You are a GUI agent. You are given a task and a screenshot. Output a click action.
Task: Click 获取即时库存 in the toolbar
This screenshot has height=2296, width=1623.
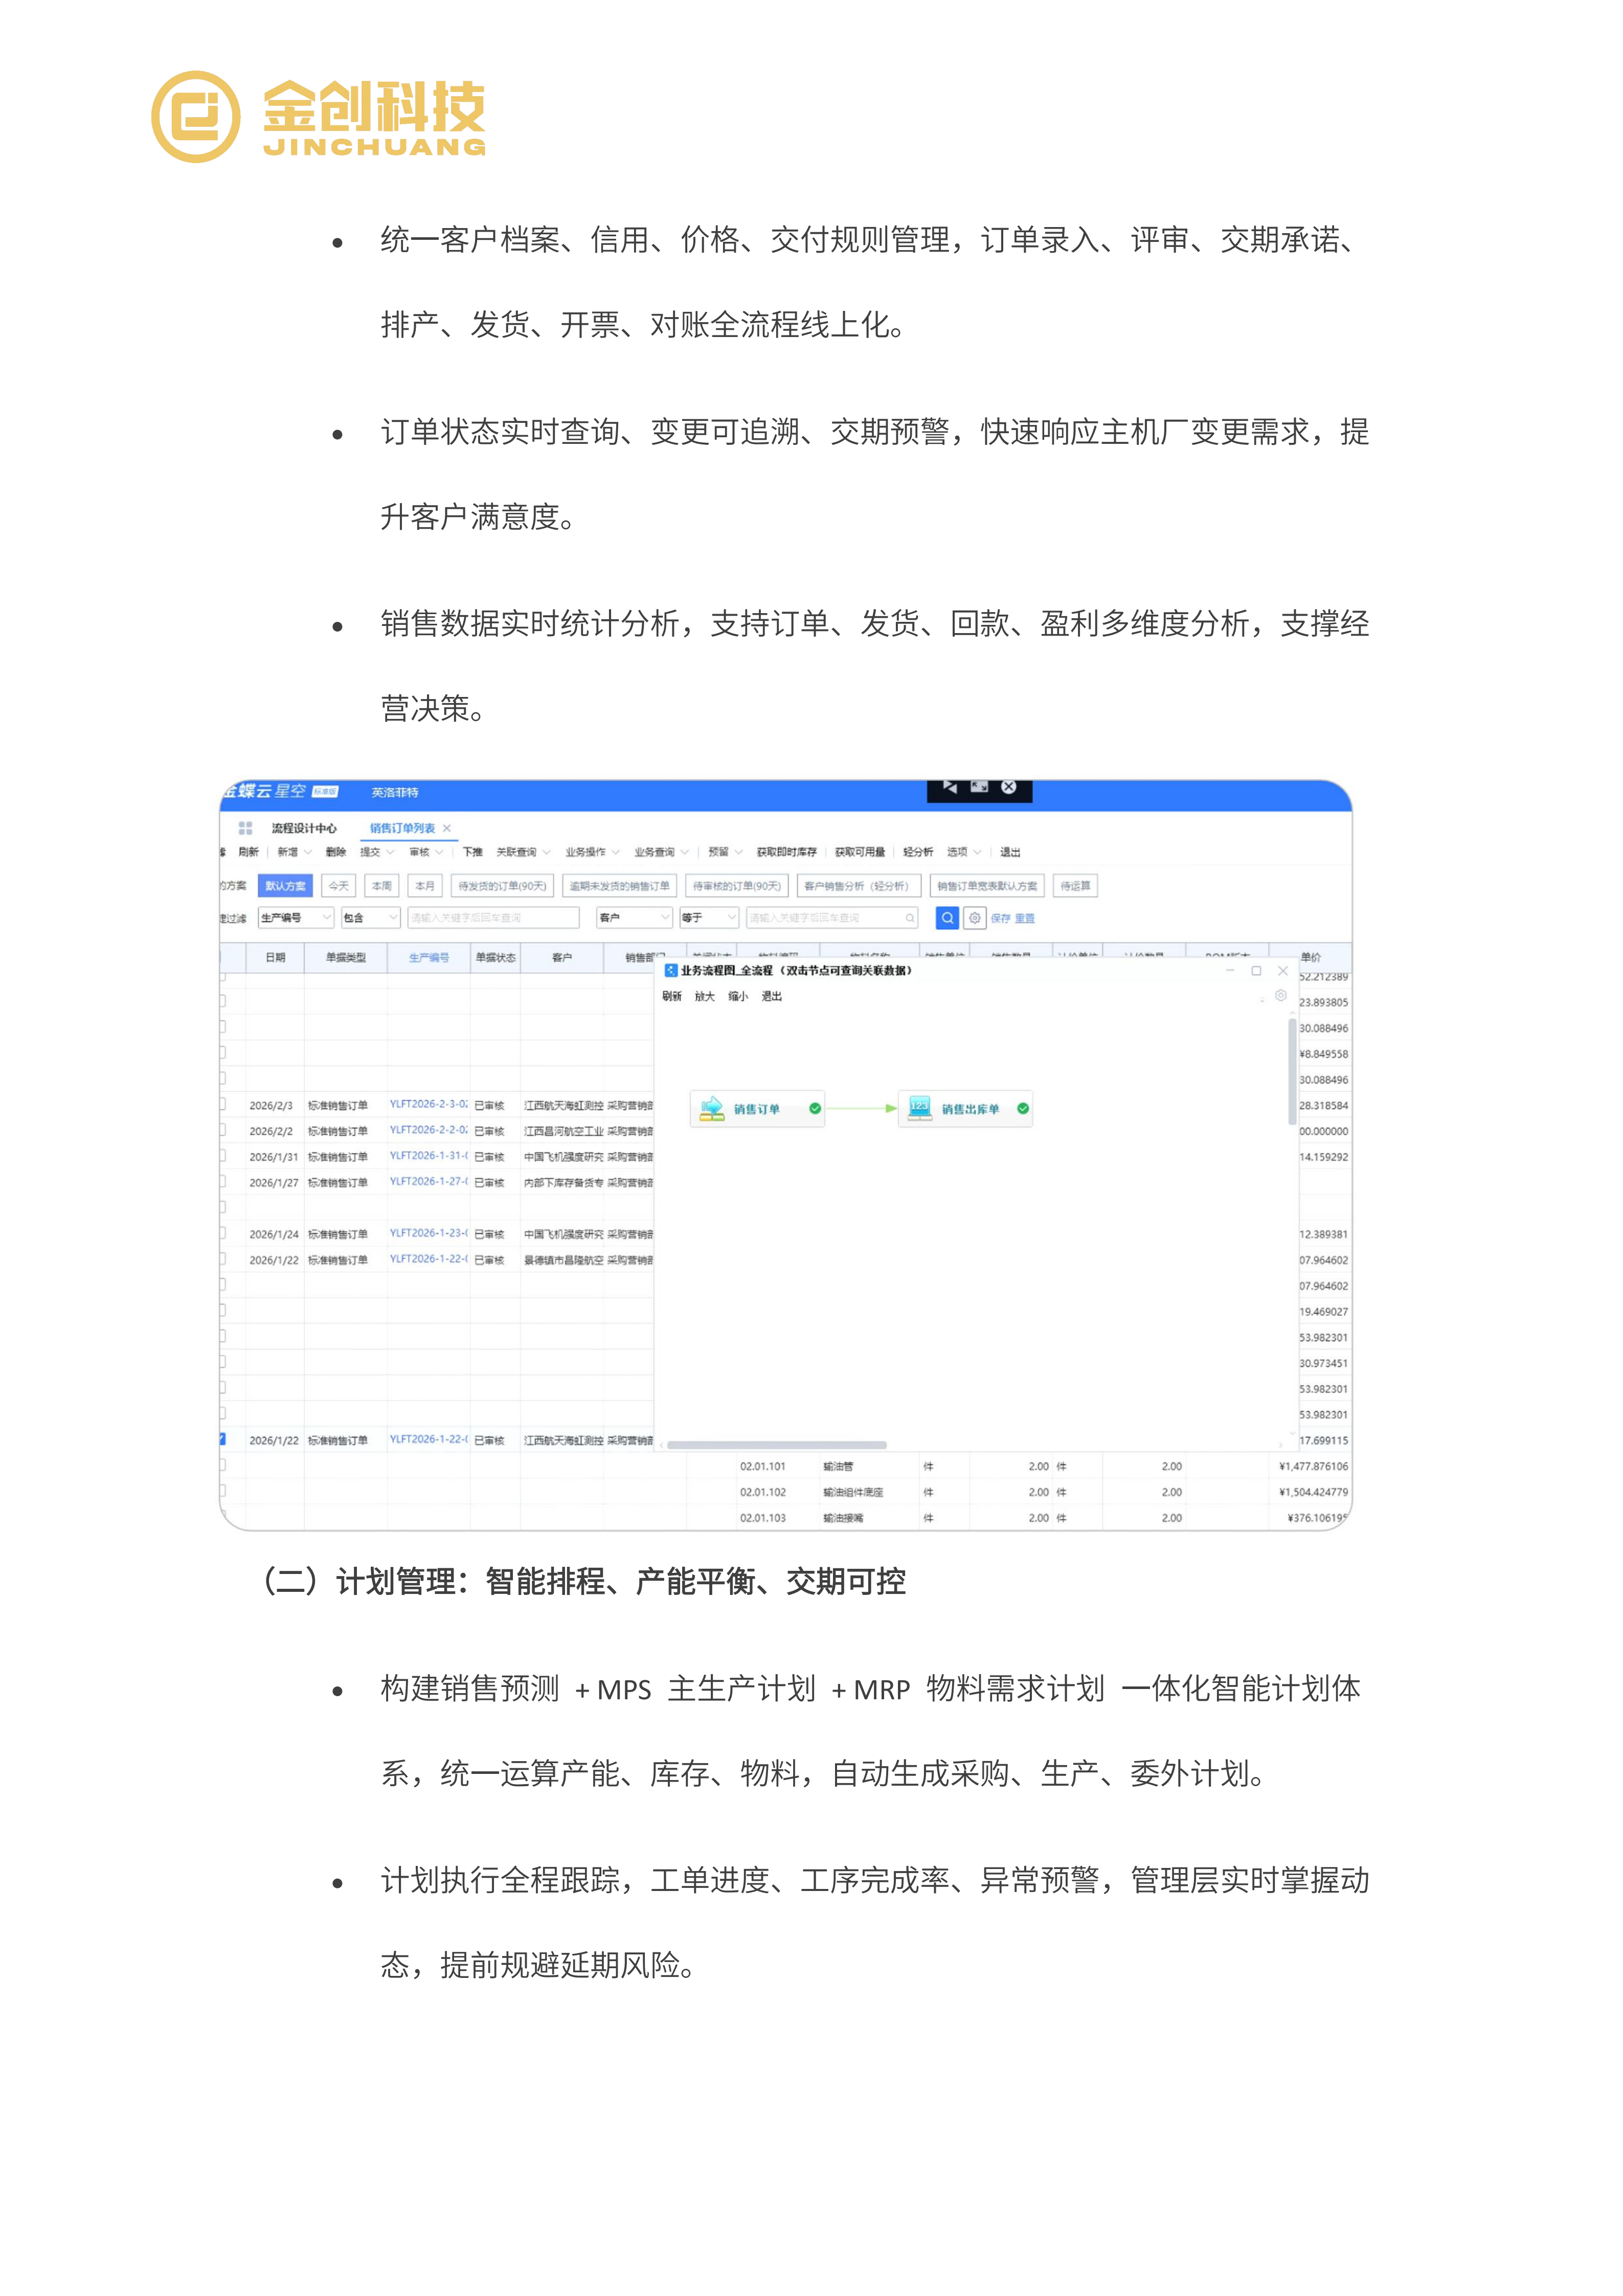pos(786,852)
